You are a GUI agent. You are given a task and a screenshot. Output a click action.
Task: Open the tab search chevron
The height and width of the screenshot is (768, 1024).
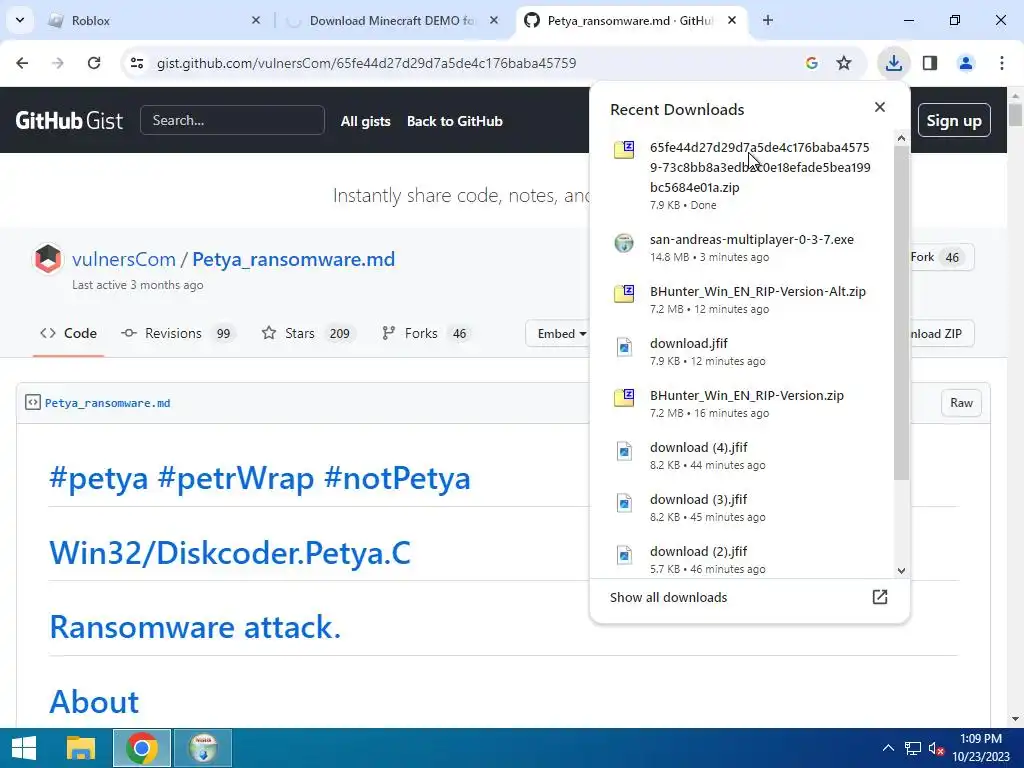point(20,20)
